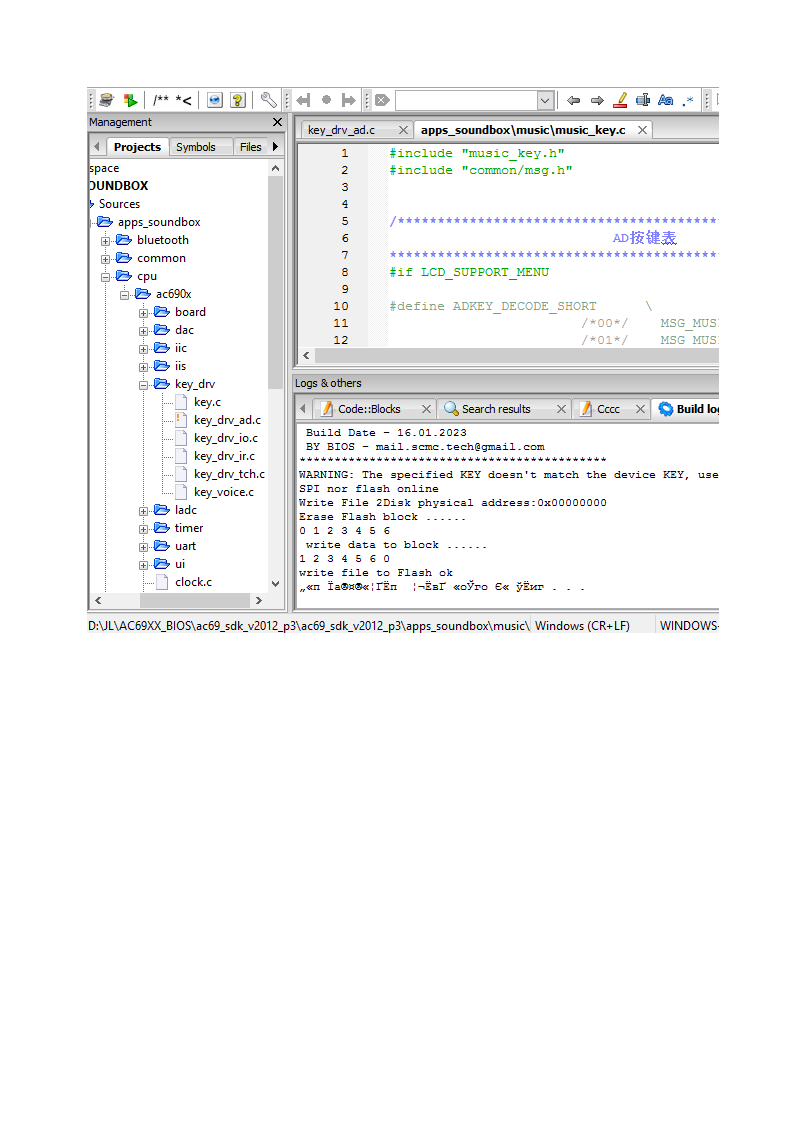Jump back with the gray left arrow
The image size is (793, 1122).
pos(303,100)
